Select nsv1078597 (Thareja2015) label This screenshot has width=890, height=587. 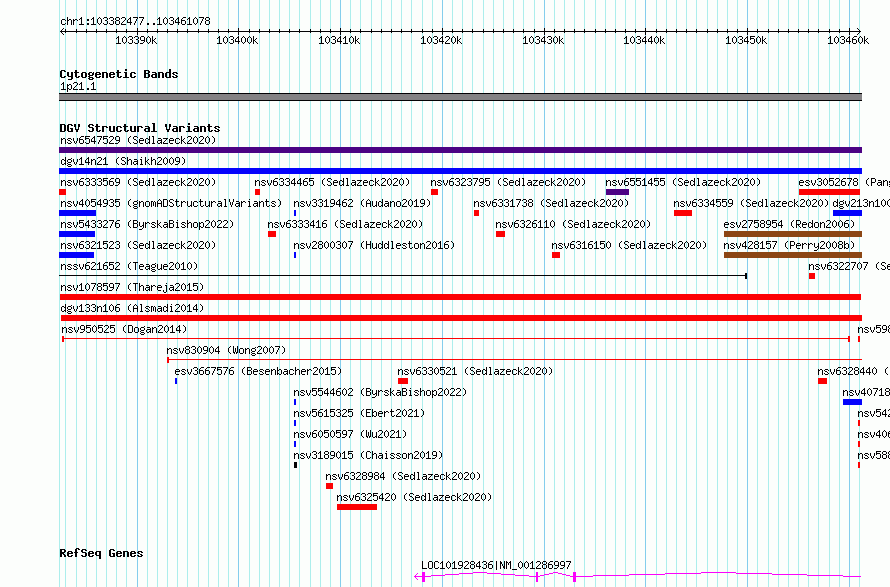click(x=132, y=287)
